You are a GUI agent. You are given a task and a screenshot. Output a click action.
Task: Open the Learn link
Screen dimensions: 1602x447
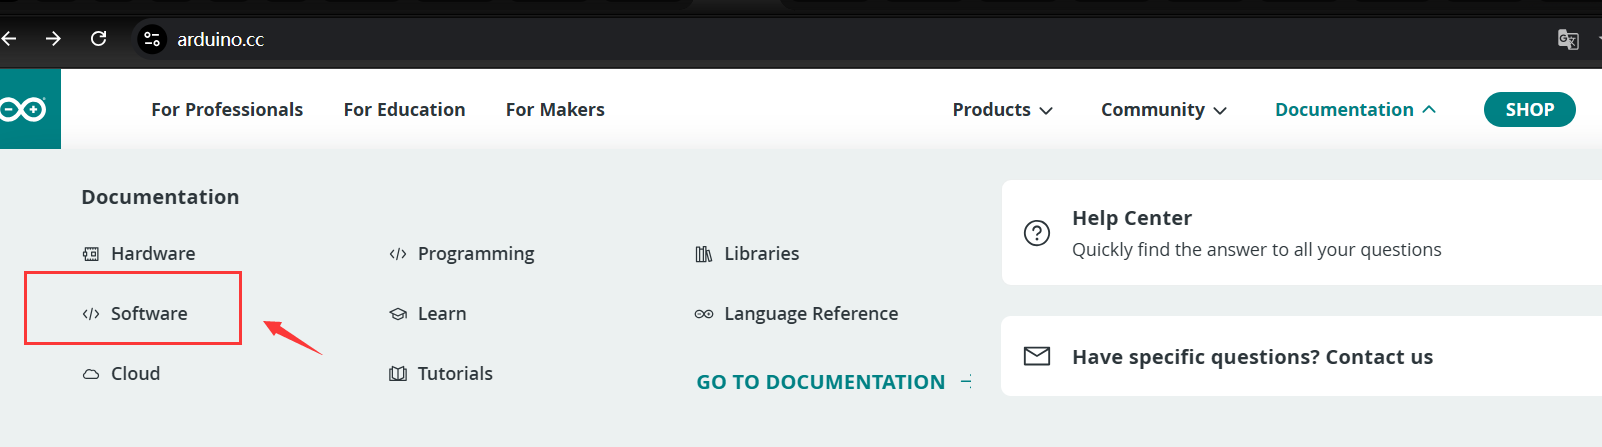tap(427, 314)
